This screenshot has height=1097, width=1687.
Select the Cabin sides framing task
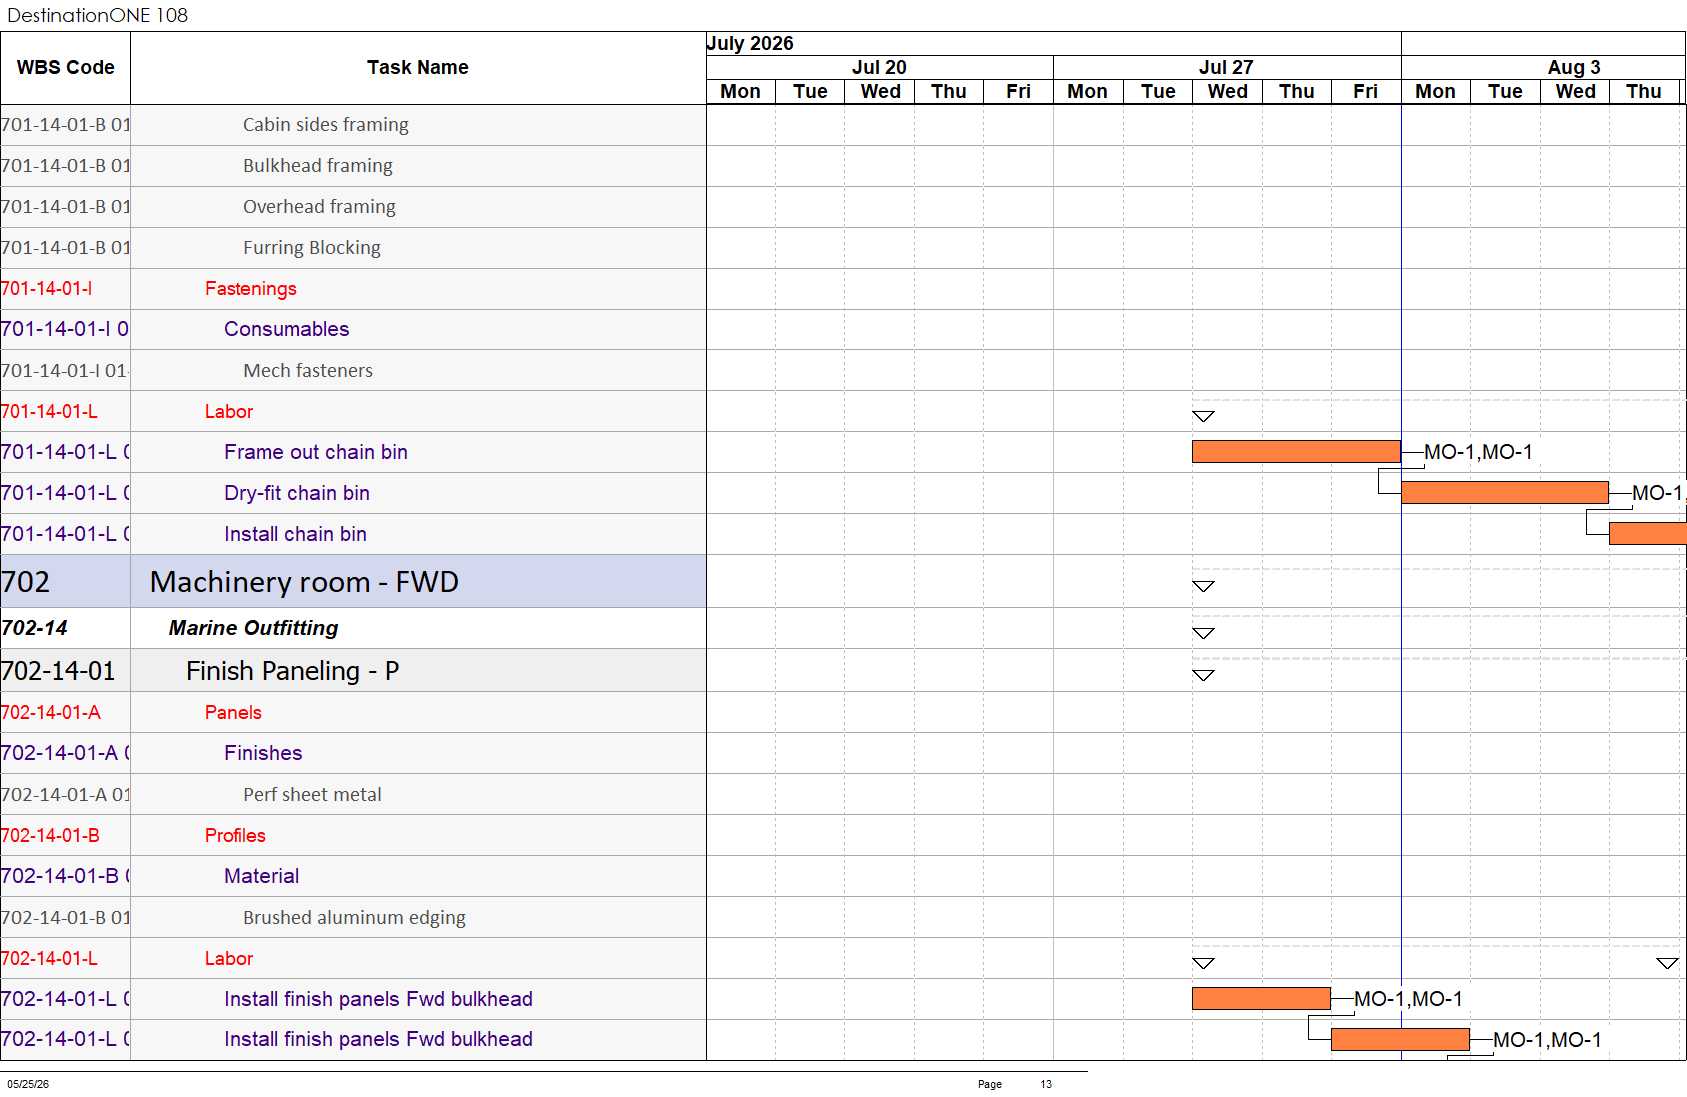pyautogui.click(x=326, y=125)
